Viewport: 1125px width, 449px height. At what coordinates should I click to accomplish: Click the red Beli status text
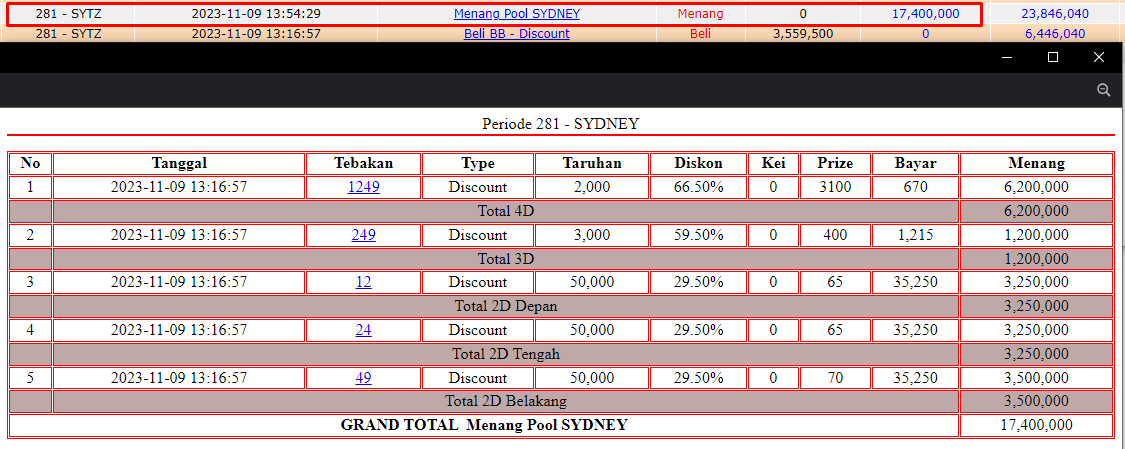(x=700, y=34)
